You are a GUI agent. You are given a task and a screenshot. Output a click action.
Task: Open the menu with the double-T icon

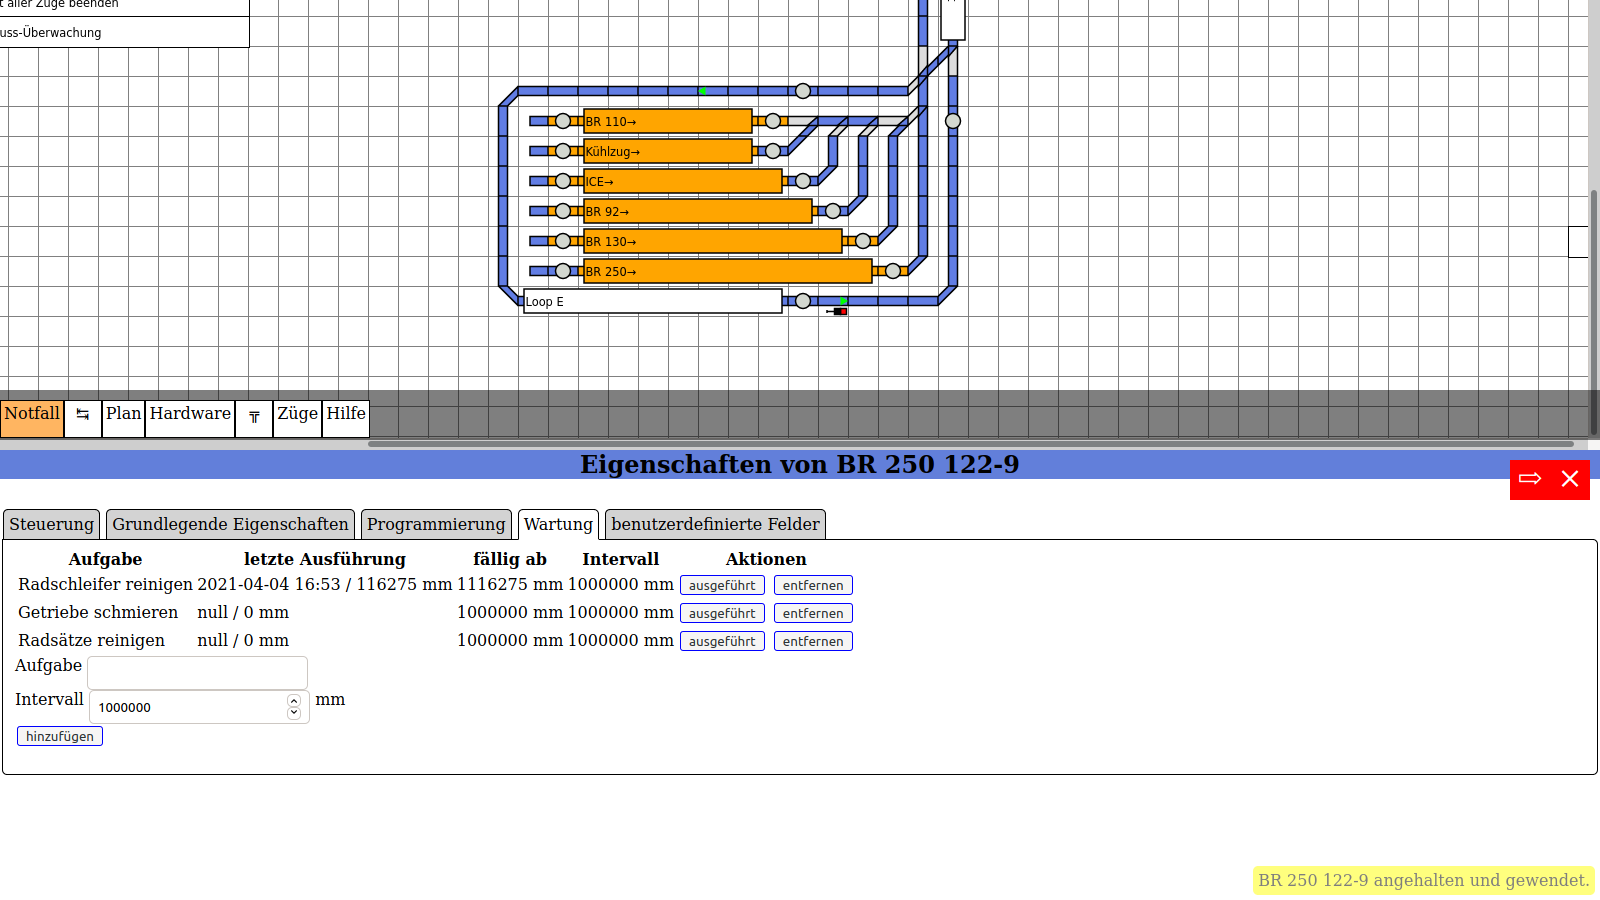tap(254, 417)
